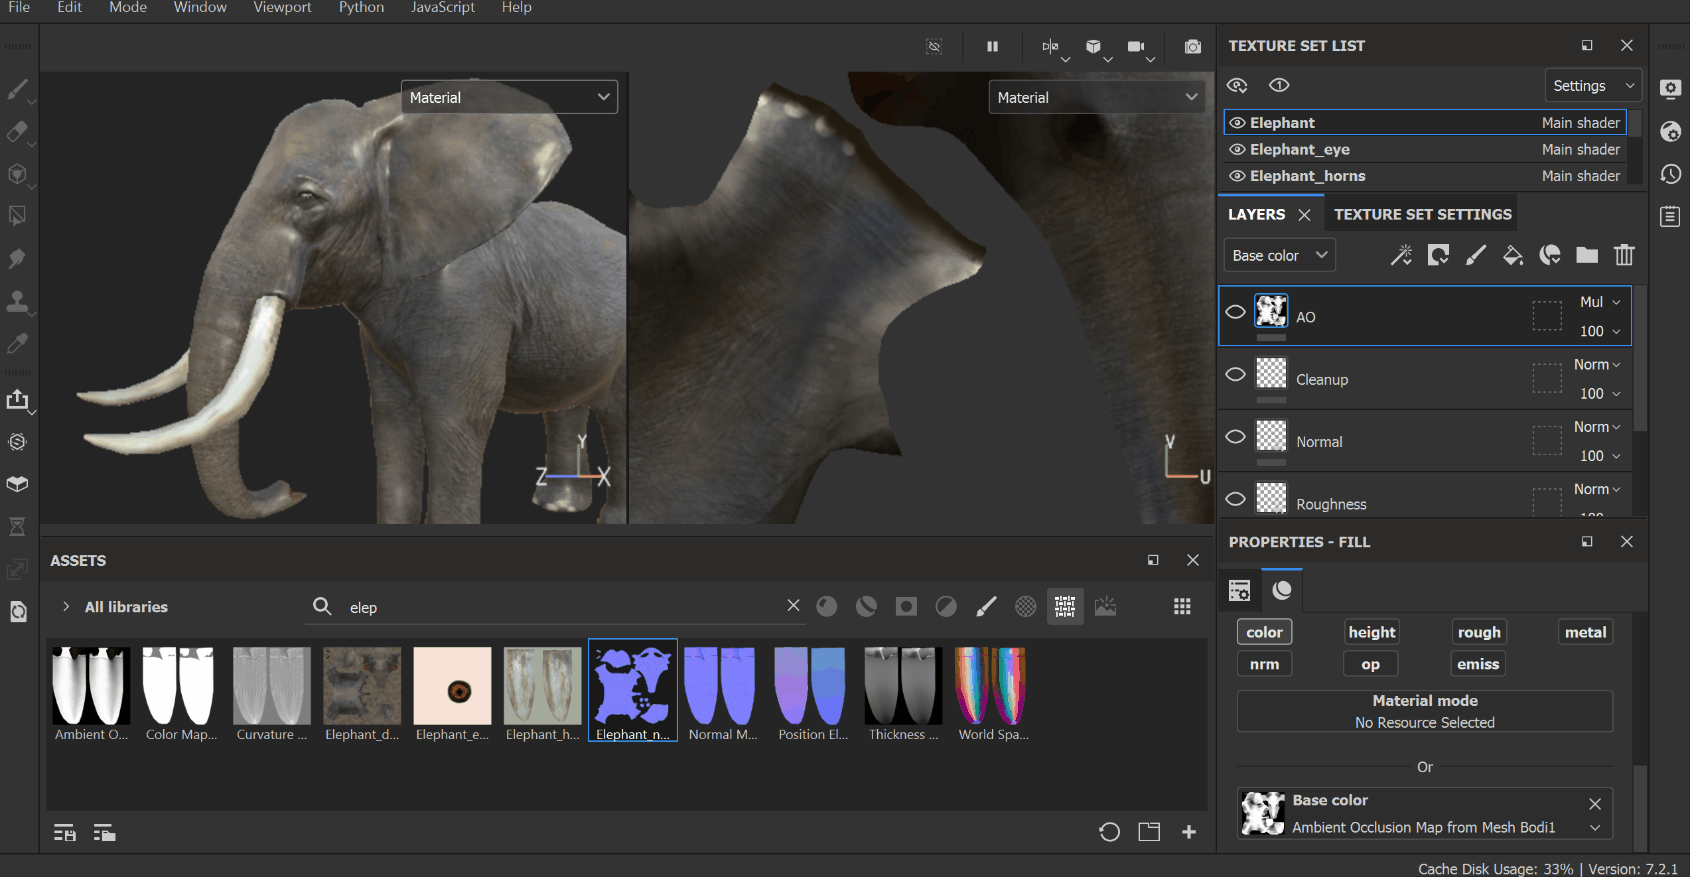Filter assets by textures
1690x877 pixels.
coord(1065,606)
